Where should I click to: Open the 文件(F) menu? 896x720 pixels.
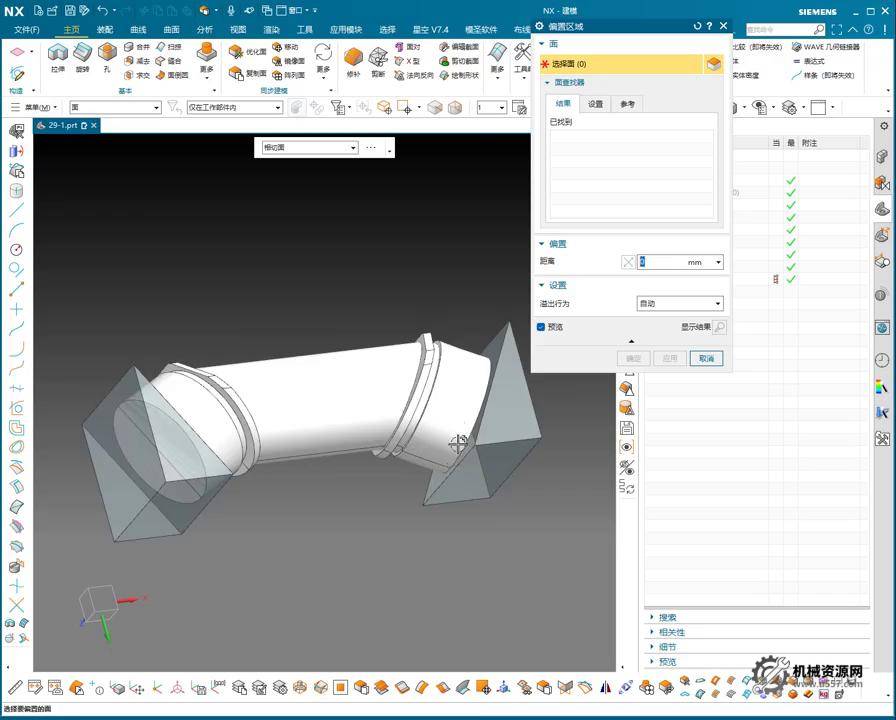(x=27, y=30)
